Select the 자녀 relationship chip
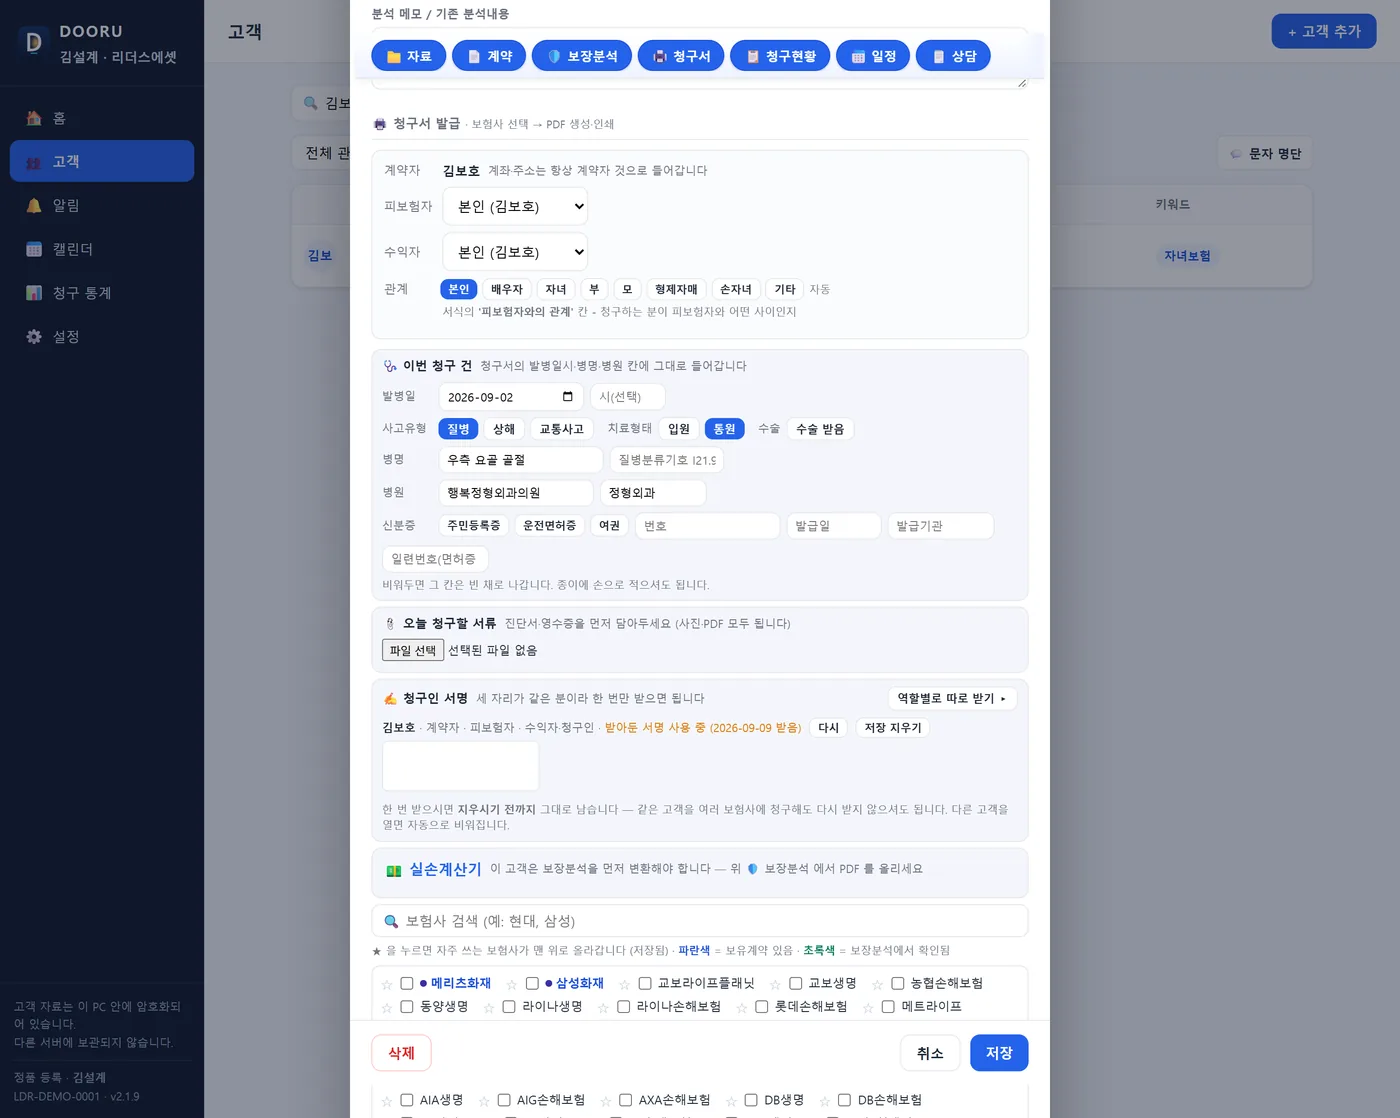The image size is (1400, 1118). click(x=556, y=289)
